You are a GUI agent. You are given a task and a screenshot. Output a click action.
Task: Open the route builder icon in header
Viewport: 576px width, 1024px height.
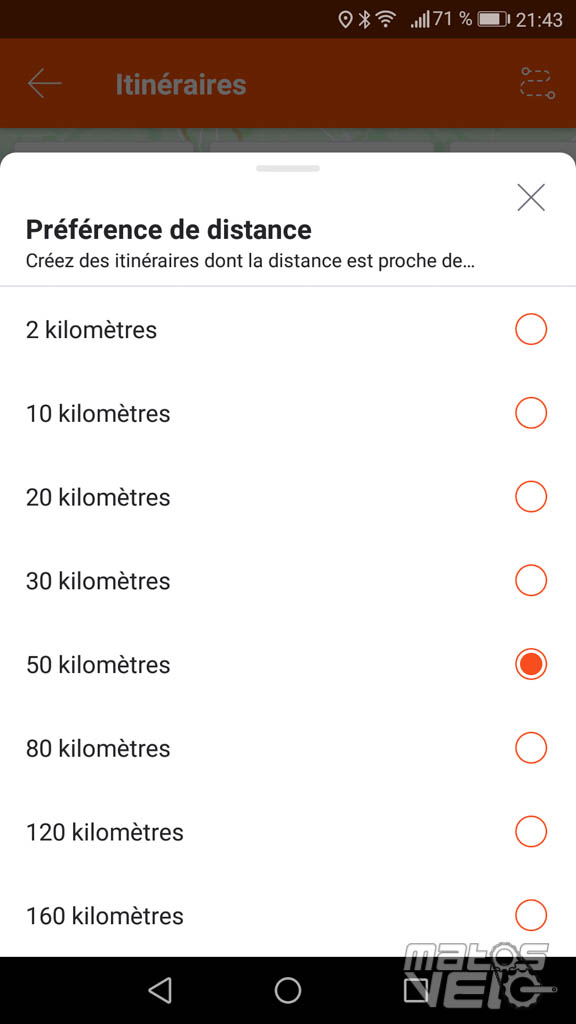[x=537, y=84]
